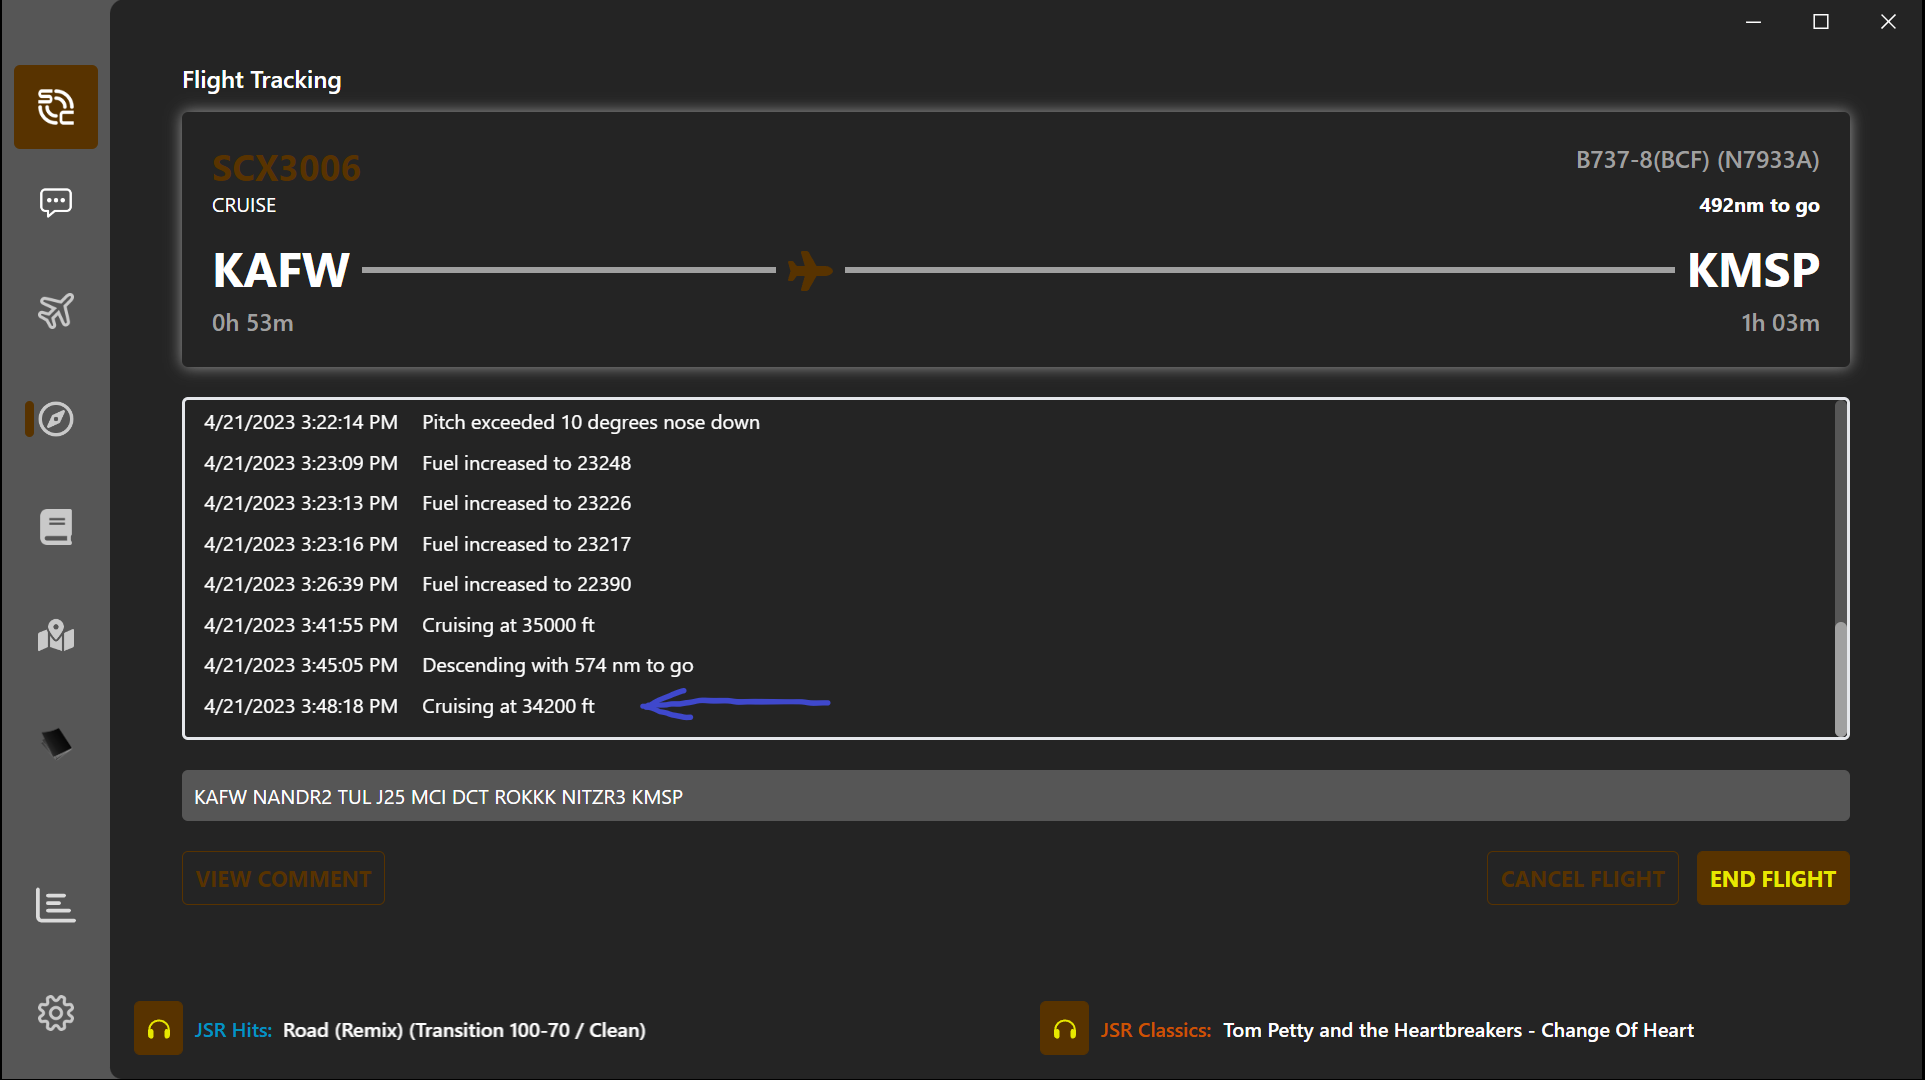This screenshot has width=1925, height=1080.
Task: Play JSR Classics radio headphone button
Action: click(1064, 1029)
